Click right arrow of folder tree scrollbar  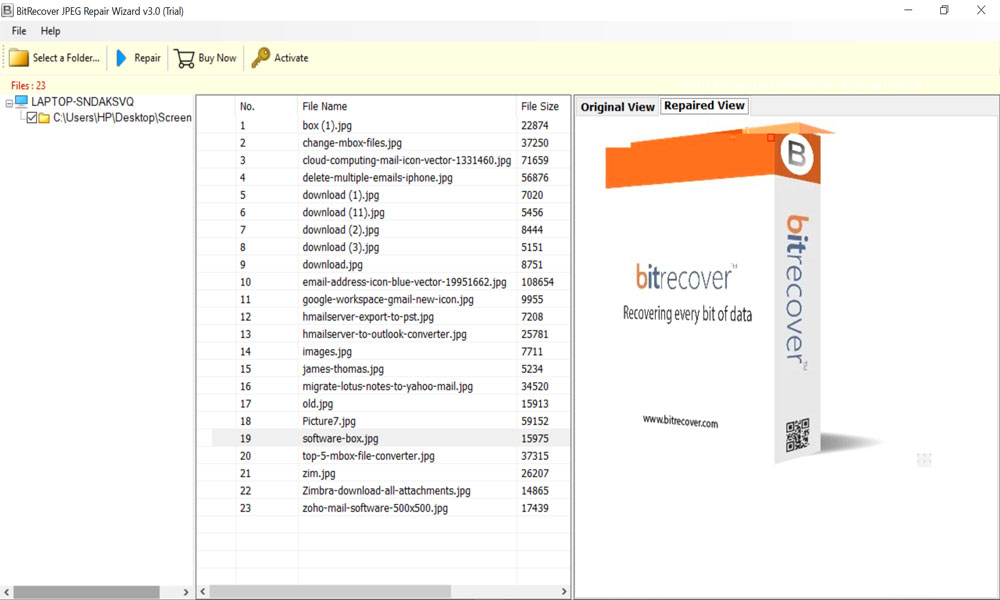186,592
